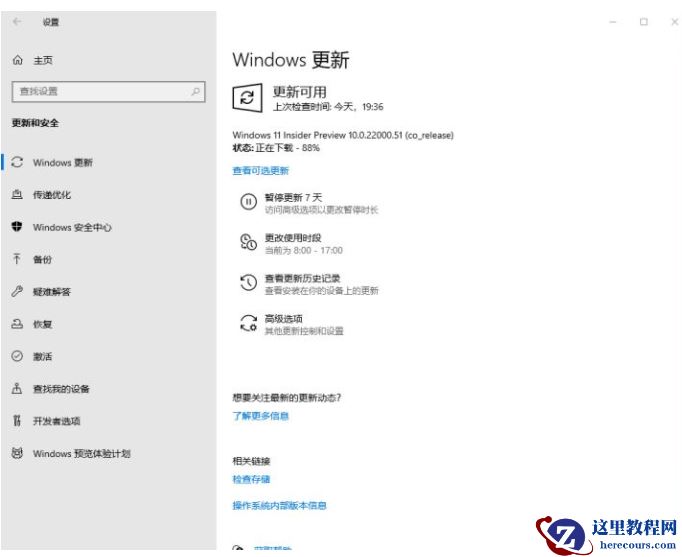Click the back arrow in Settings title bar

pos(17,21)
